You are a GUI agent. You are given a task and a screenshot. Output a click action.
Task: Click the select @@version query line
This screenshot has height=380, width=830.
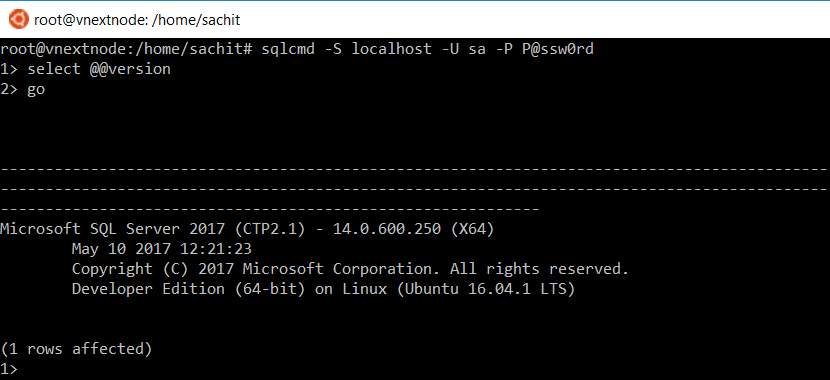[x=99, y=69]
